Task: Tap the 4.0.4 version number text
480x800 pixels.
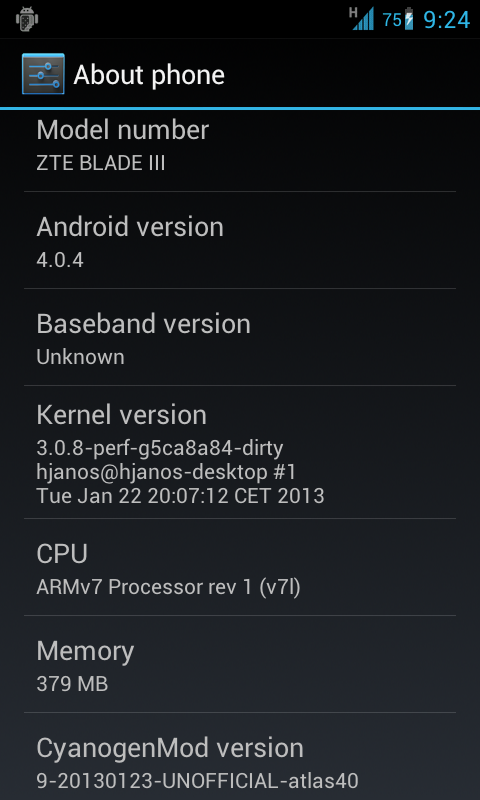Action: 60,260
